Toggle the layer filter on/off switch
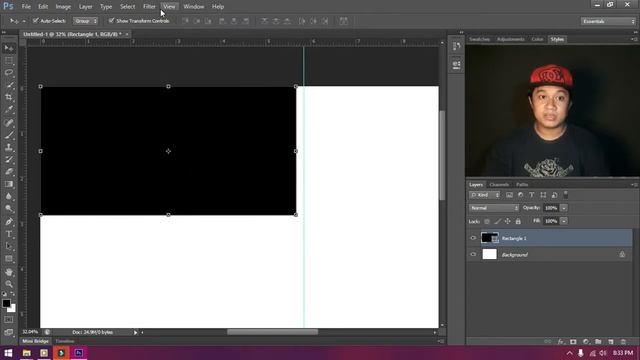The height and width of the screenshot is (360, 640). click(x=565, y=195)
